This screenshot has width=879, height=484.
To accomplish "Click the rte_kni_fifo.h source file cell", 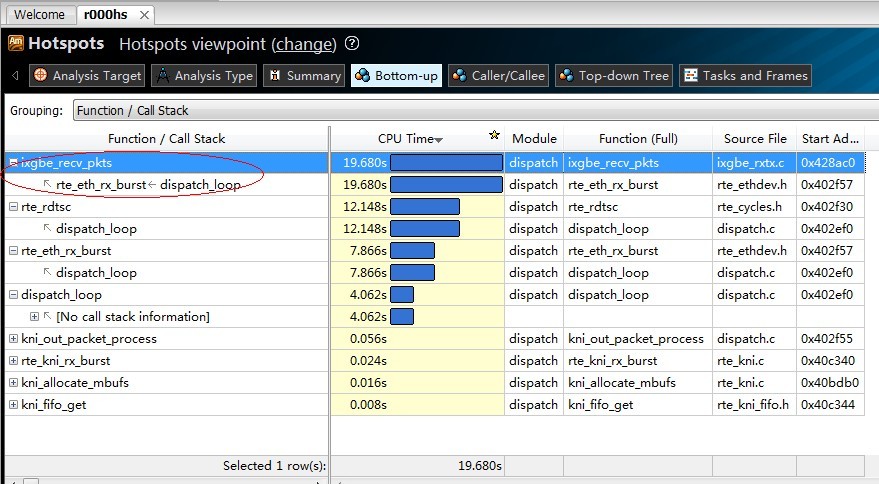I will coord(754,405).
